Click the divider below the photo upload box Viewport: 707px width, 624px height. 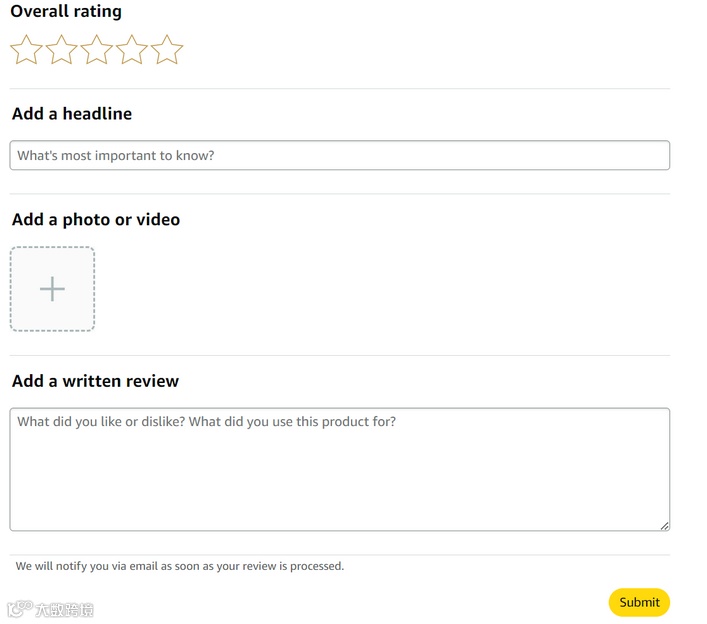pyautogui.click(x=339, y=355)
